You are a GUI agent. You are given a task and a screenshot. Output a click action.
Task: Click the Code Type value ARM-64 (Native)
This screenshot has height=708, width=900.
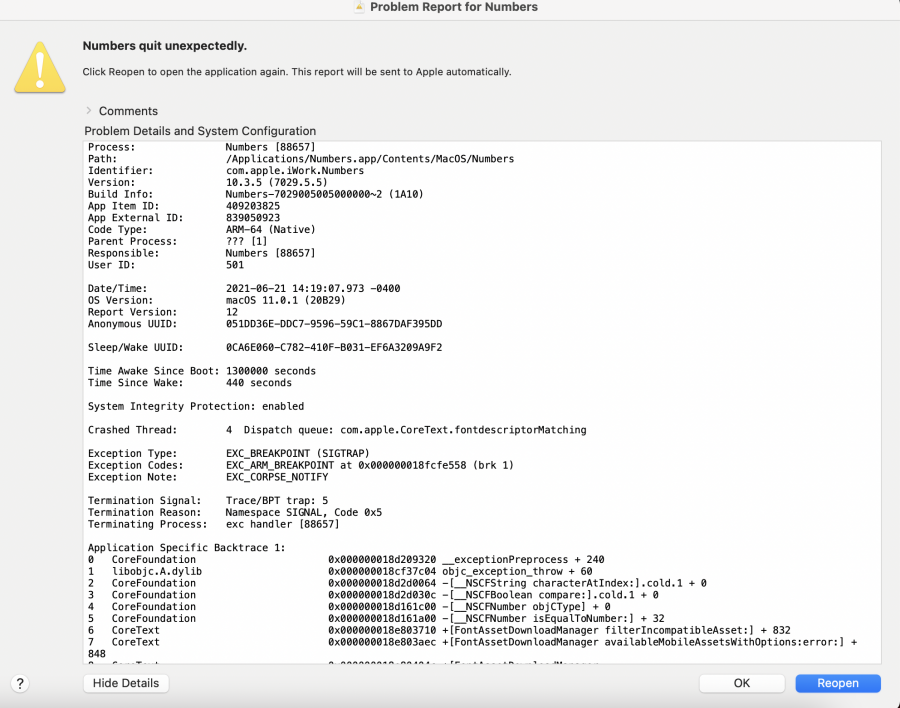[x=270, y=230]
